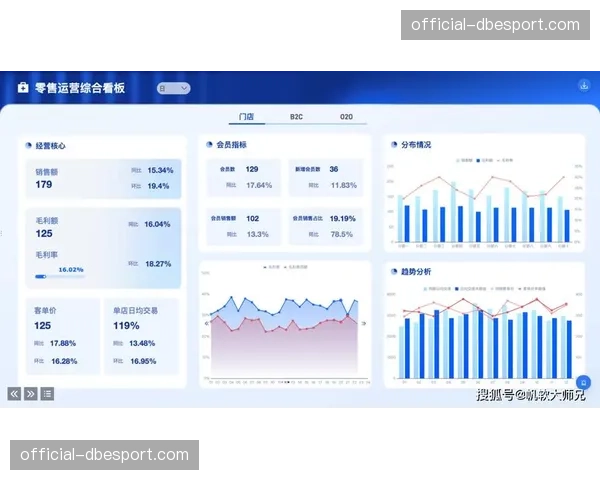Click the 会员数 value 129
The height and width of the screenshot is (480, 600).
252,169
